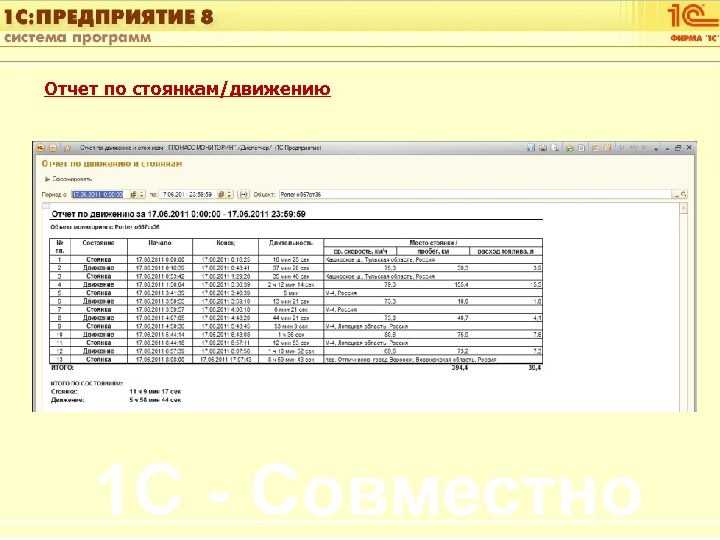This screenshot has width=720, height=540.
Task: Open Print preview from the toolbar
Action: [x=555, y=148]
